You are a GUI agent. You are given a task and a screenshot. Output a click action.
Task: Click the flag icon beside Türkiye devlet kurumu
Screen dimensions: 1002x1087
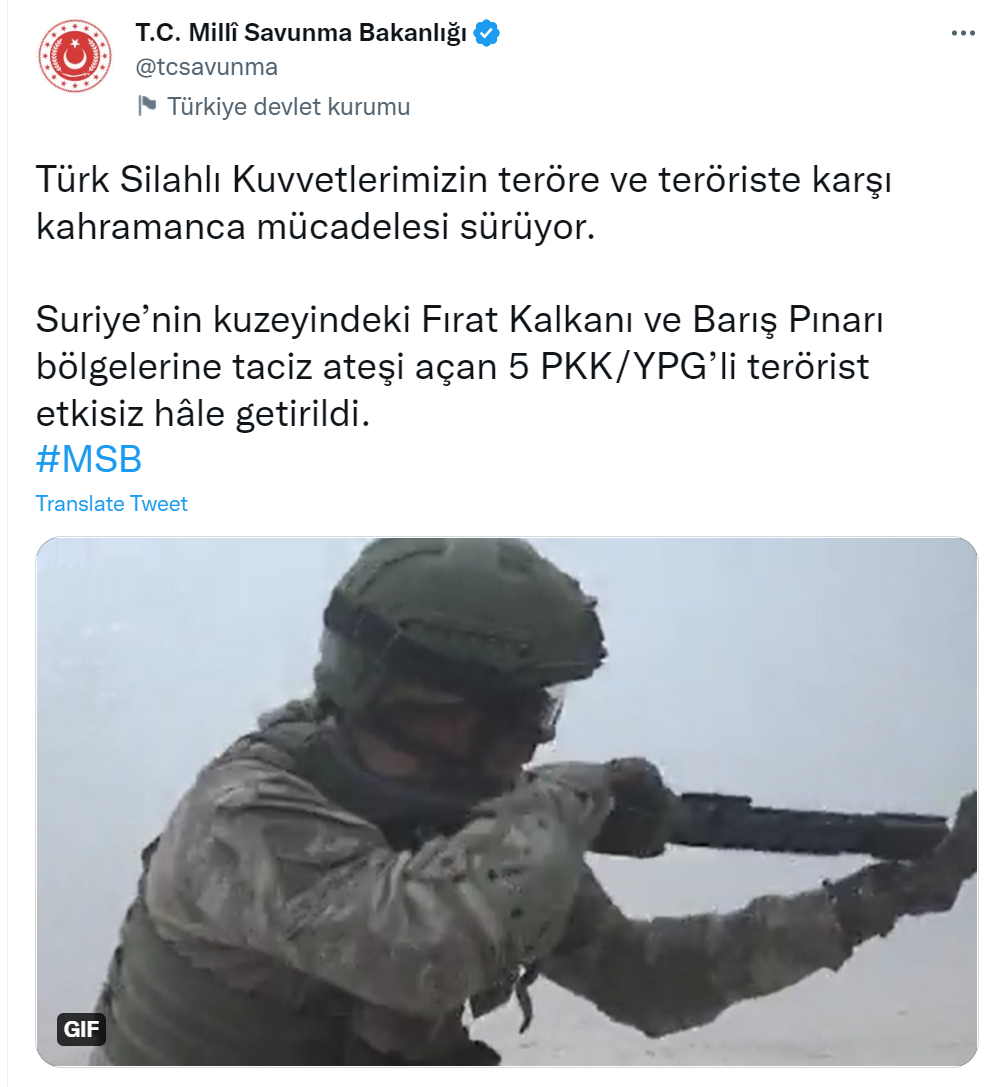click(147, 106)
